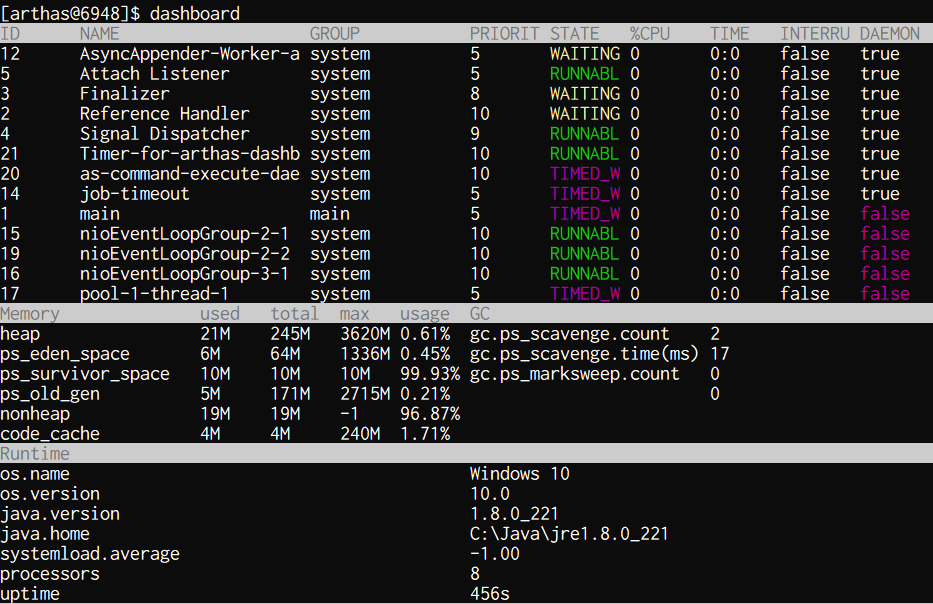Viewport: 933px width, 604px height.
Task: Click priority 8 in Finalizer row
Action: pos(475,93)
